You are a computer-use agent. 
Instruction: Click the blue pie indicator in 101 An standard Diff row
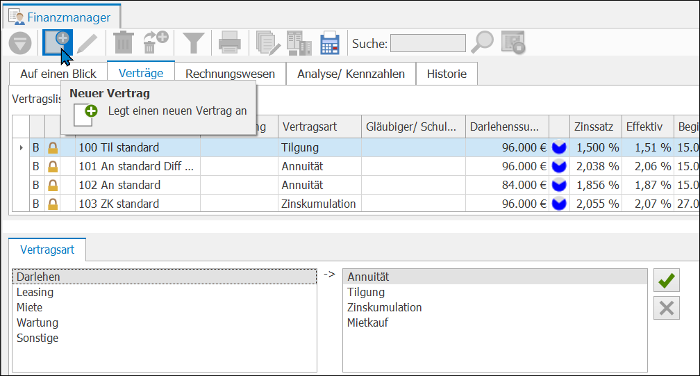point(559,166)
